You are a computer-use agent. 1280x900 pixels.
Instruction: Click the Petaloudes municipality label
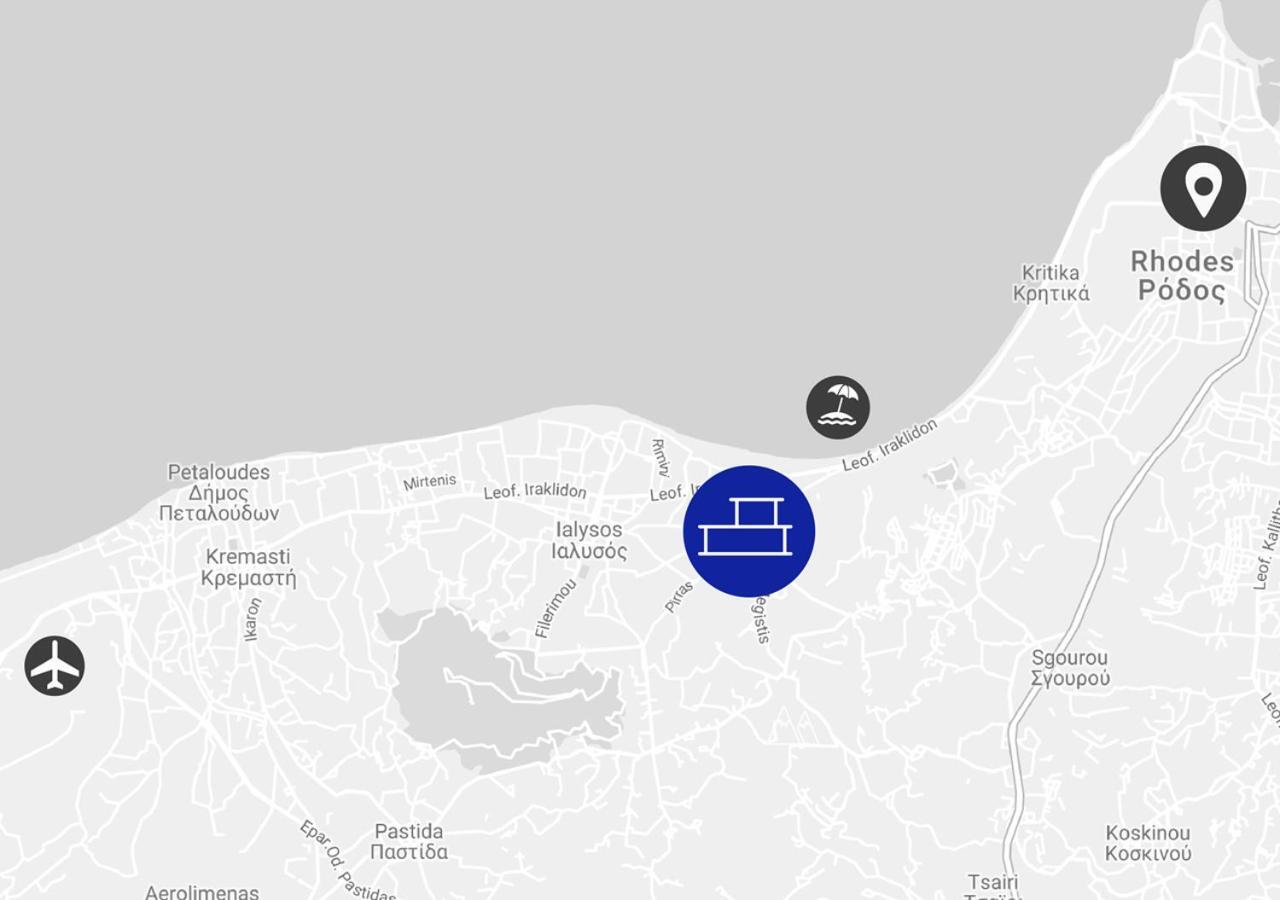219,492
